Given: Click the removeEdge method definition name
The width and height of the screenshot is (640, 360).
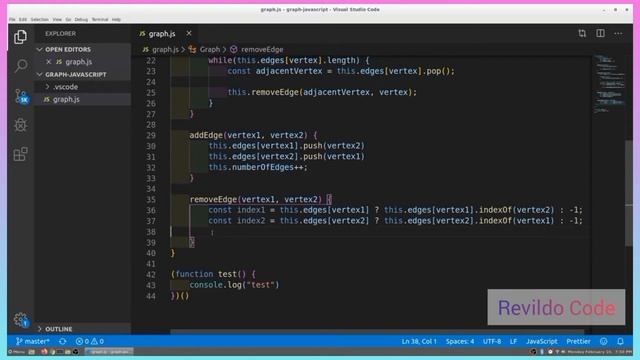Looking at the screenshot, I should point(213,200).
